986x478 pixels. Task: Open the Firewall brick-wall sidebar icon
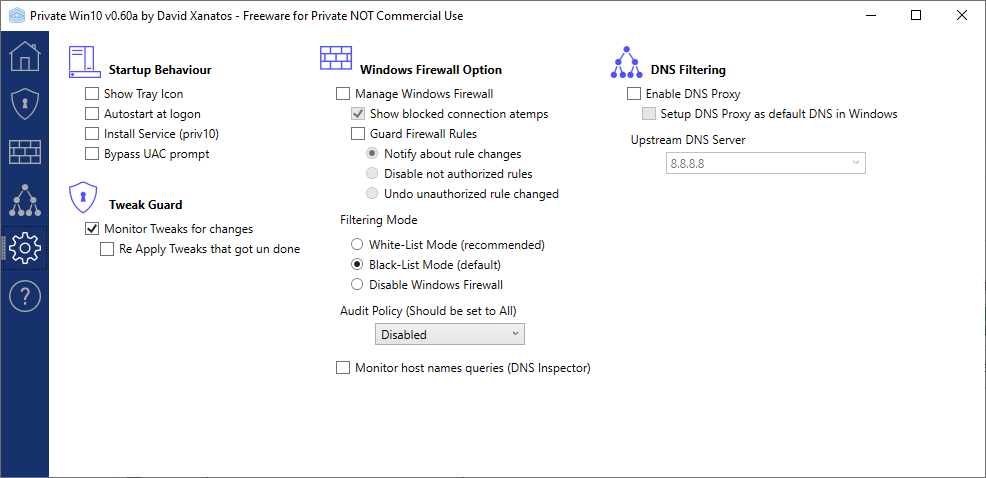tap(25, 152)
